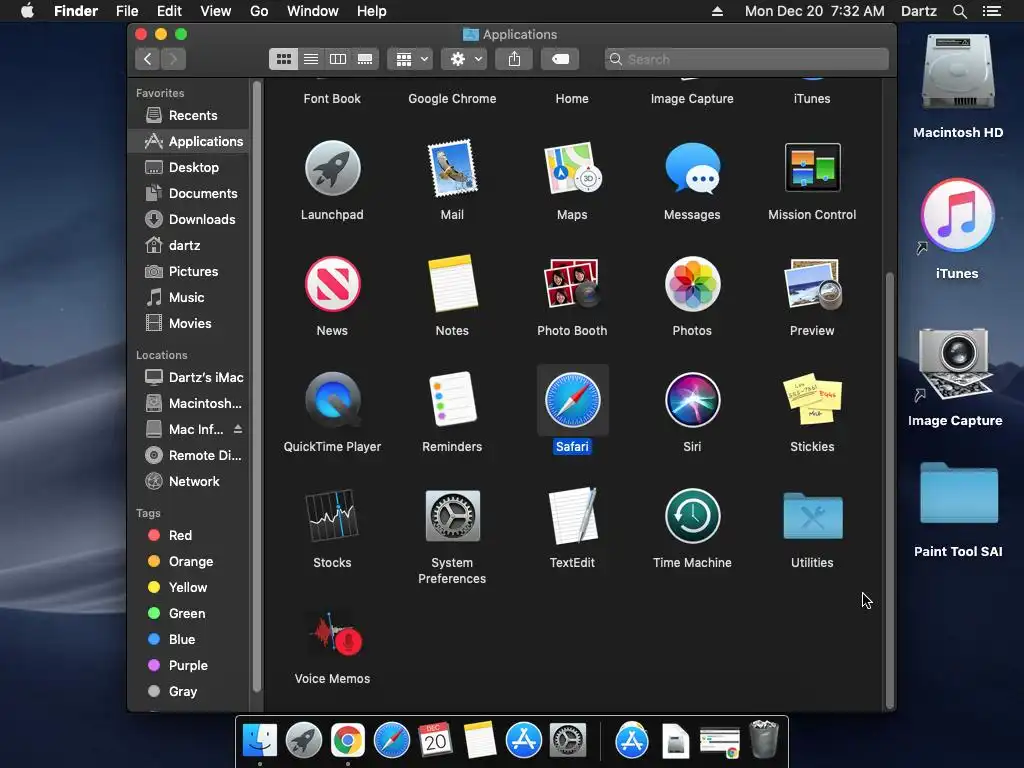This screenshot has width=1024, height=768.
Task: Filter by the Green tag
Action: point(189,613)
